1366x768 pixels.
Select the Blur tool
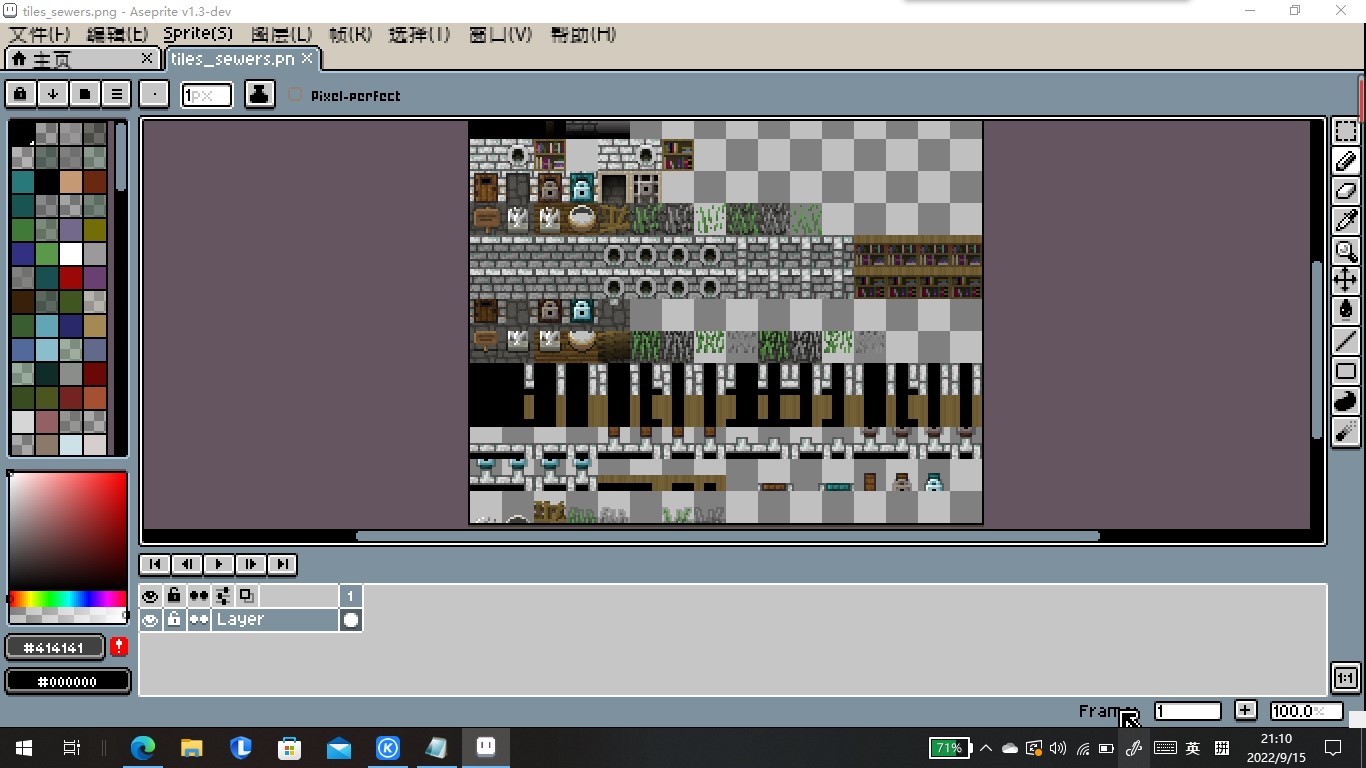coord(1346,431)
